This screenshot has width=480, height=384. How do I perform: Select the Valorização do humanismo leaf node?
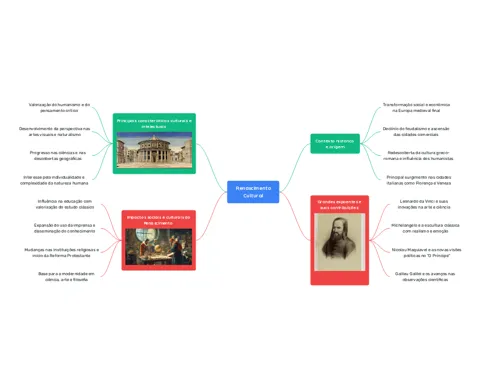[59, 107]
